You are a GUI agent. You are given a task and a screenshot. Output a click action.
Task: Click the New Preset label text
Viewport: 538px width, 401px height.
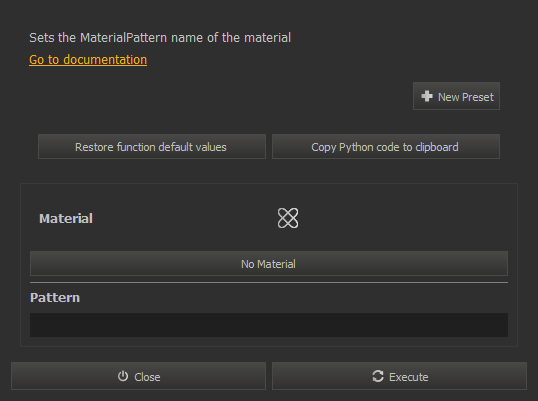[466, 97]
